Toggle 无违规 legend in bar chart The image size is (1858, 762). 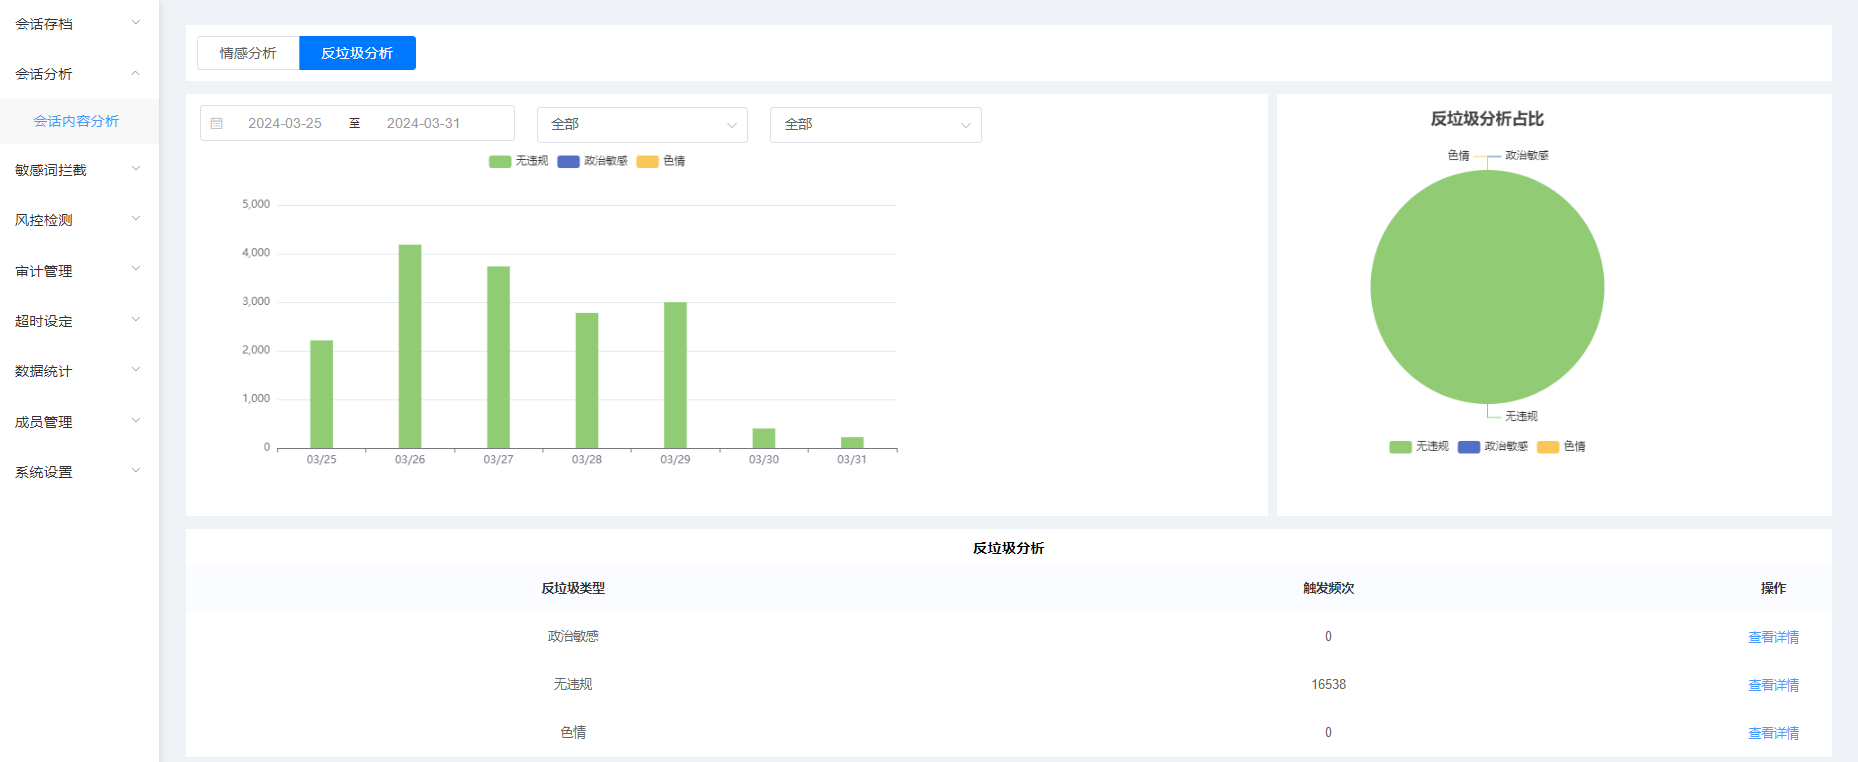click(x=519, y=161)
